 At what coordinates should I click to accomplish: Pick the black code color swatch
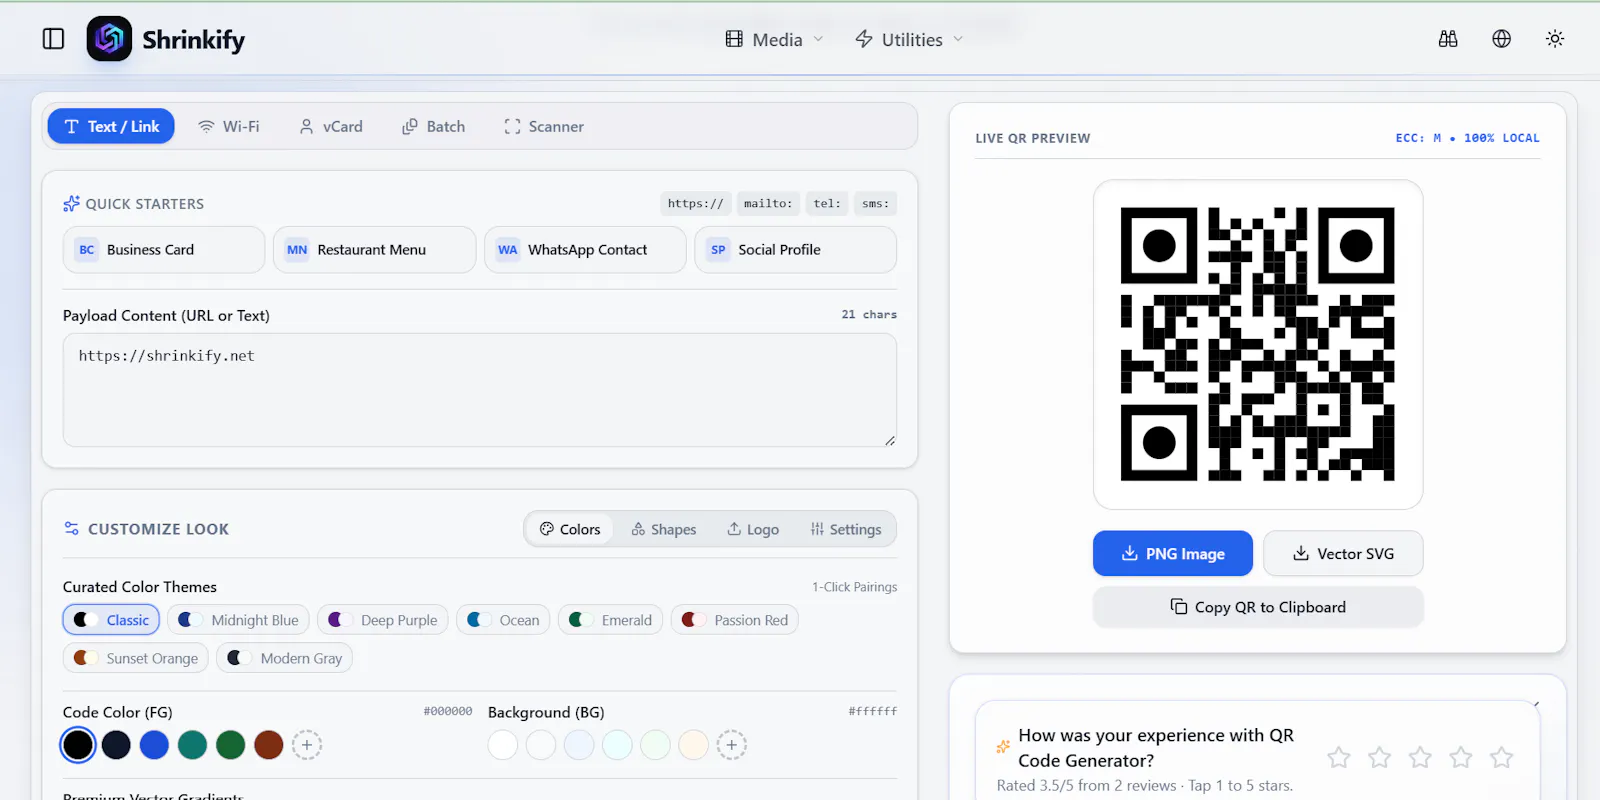click(x=78, y=745)
